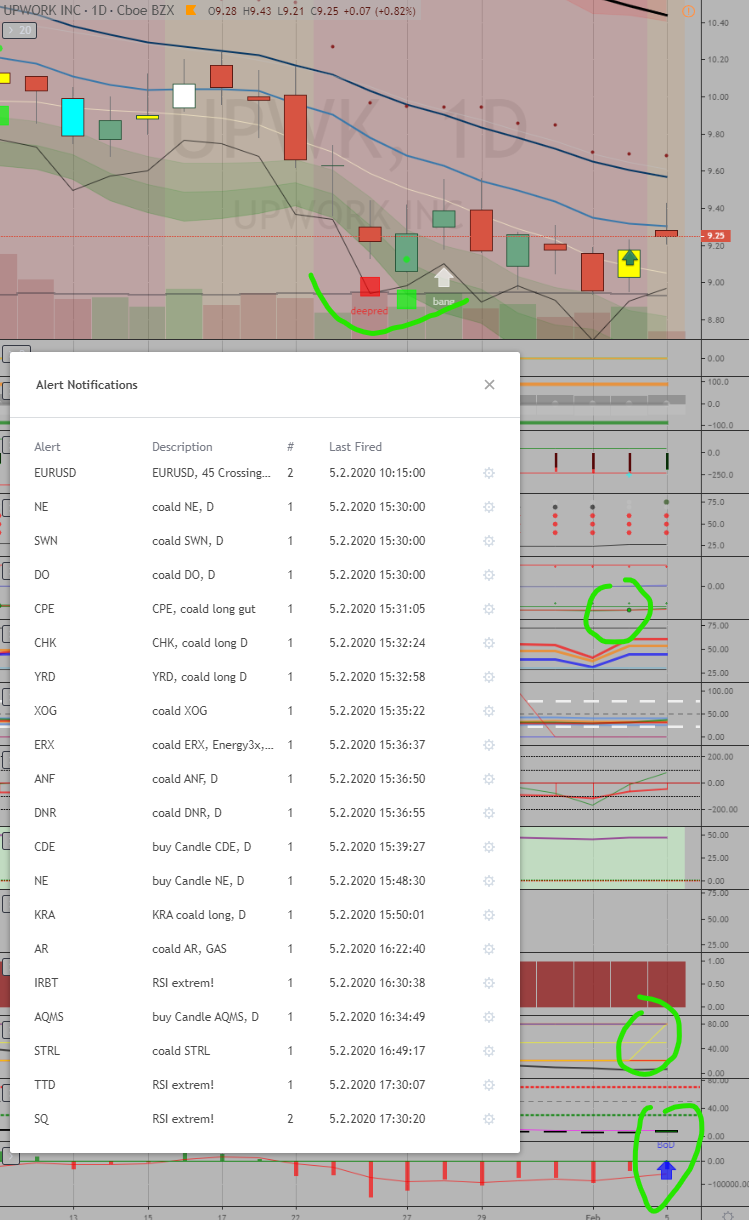This screenshot has height=1220, width=749.
Task: Click UPWORK INC symbol title in chart header
Action: point(45,11)
